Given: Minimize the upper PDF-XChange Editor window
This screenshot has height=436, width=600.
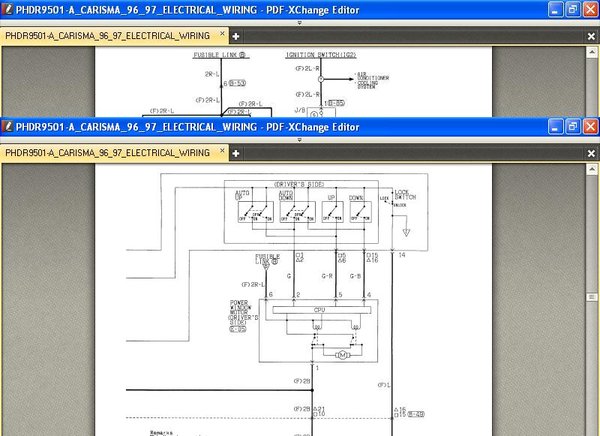Looking at the screenshot, I should point(555,10).
